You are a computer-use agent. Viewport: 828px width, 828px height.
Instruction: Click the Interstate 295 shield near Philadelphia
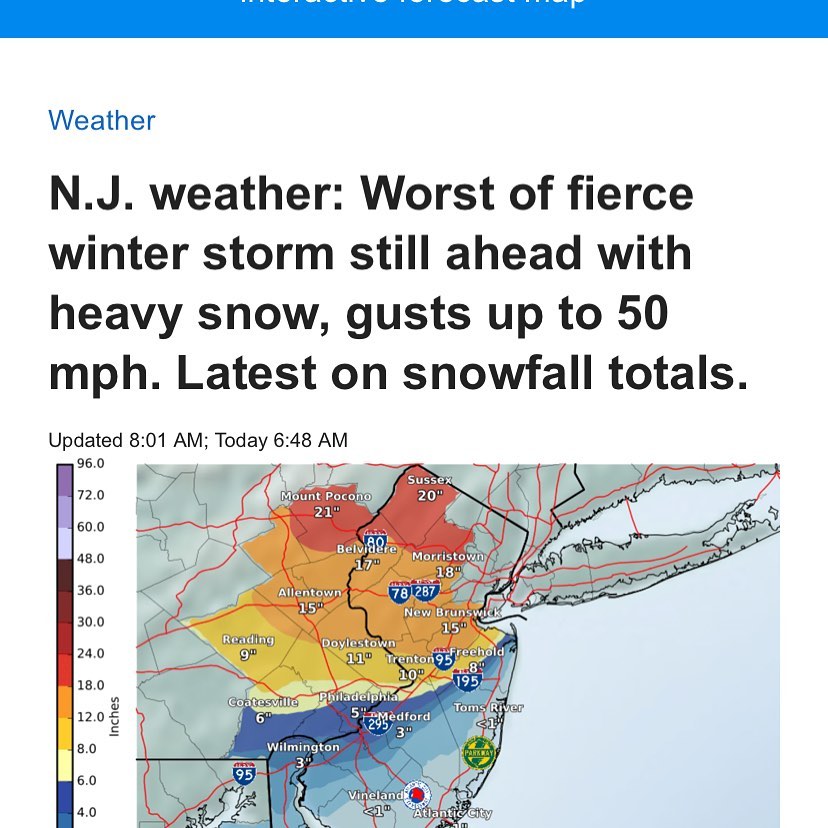click(x=376, y=723)
